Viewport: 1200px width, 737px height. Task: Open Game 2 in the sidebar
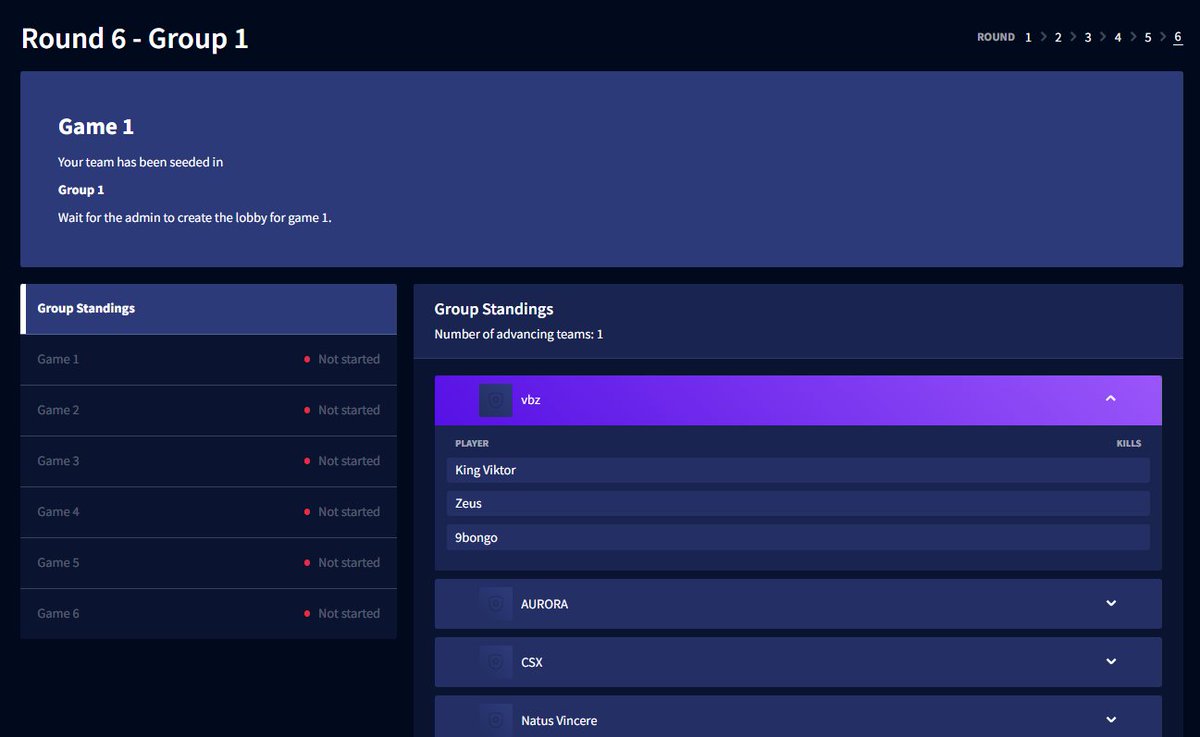(209, 410)
